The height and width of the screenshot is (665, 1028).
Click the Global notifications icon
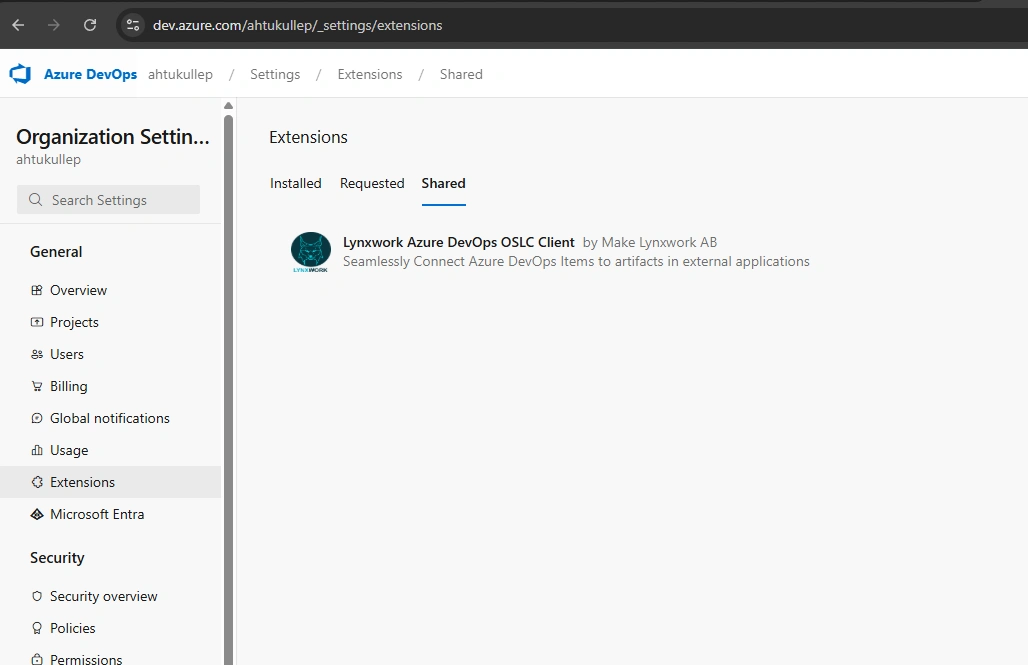37,418
